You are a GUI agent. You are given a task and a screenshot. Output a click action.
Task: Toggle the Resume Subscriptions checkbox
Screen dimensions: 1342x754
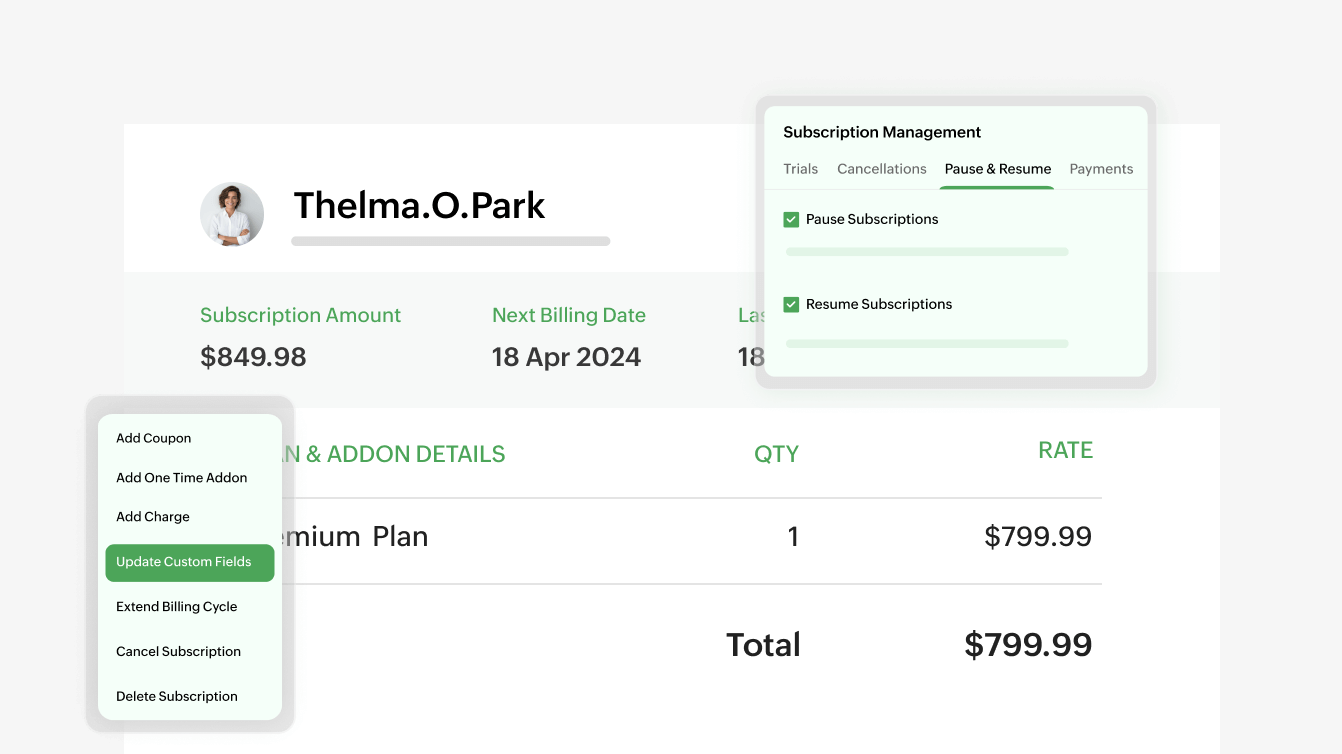click(x=791, y=303)
